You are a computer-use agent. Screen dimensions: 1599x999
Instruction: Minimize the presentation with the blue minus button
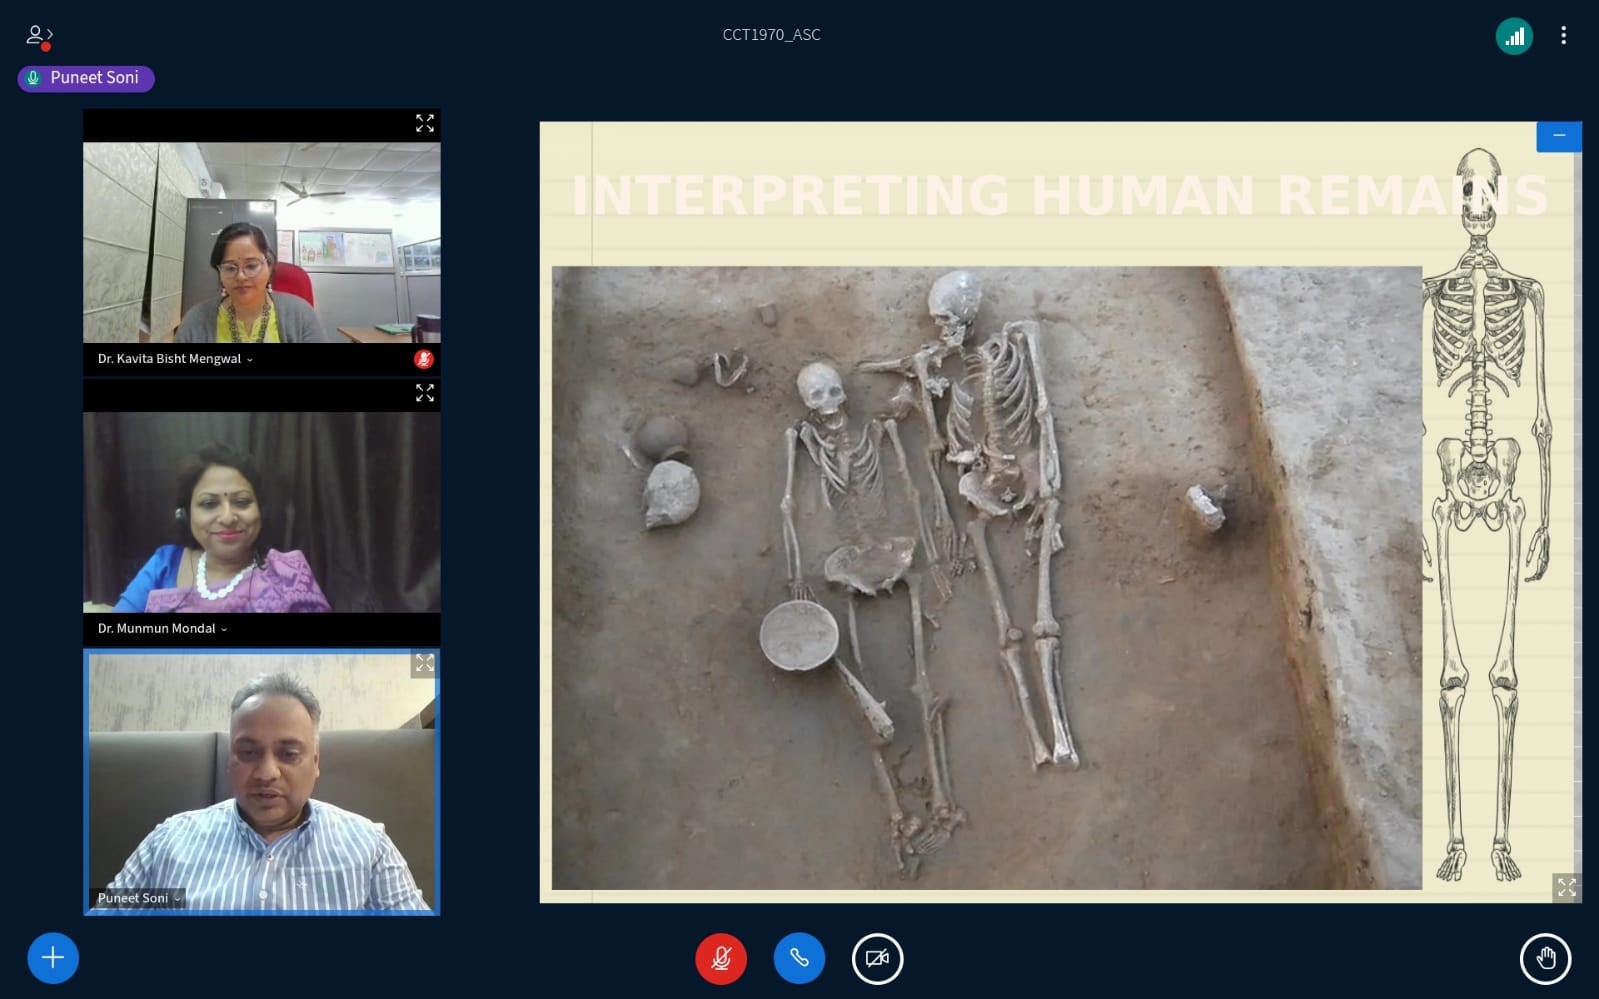(1559, 136)
